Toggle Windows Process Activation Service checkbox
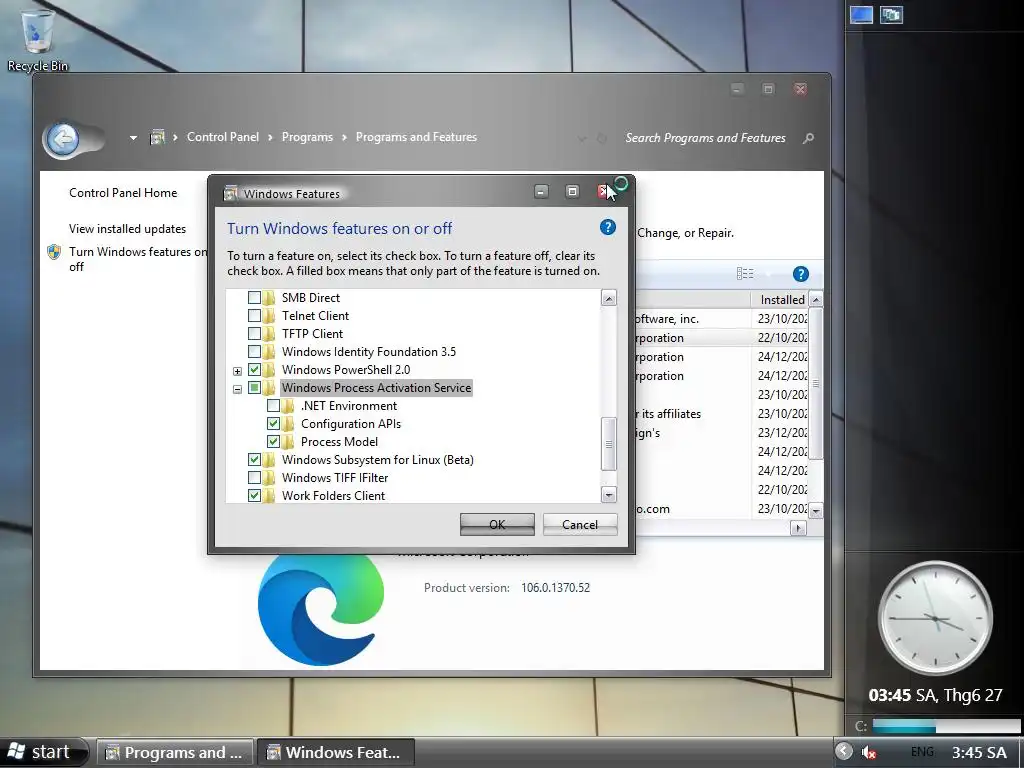The height and width of the screenshot is (768, 1024). 254,387
